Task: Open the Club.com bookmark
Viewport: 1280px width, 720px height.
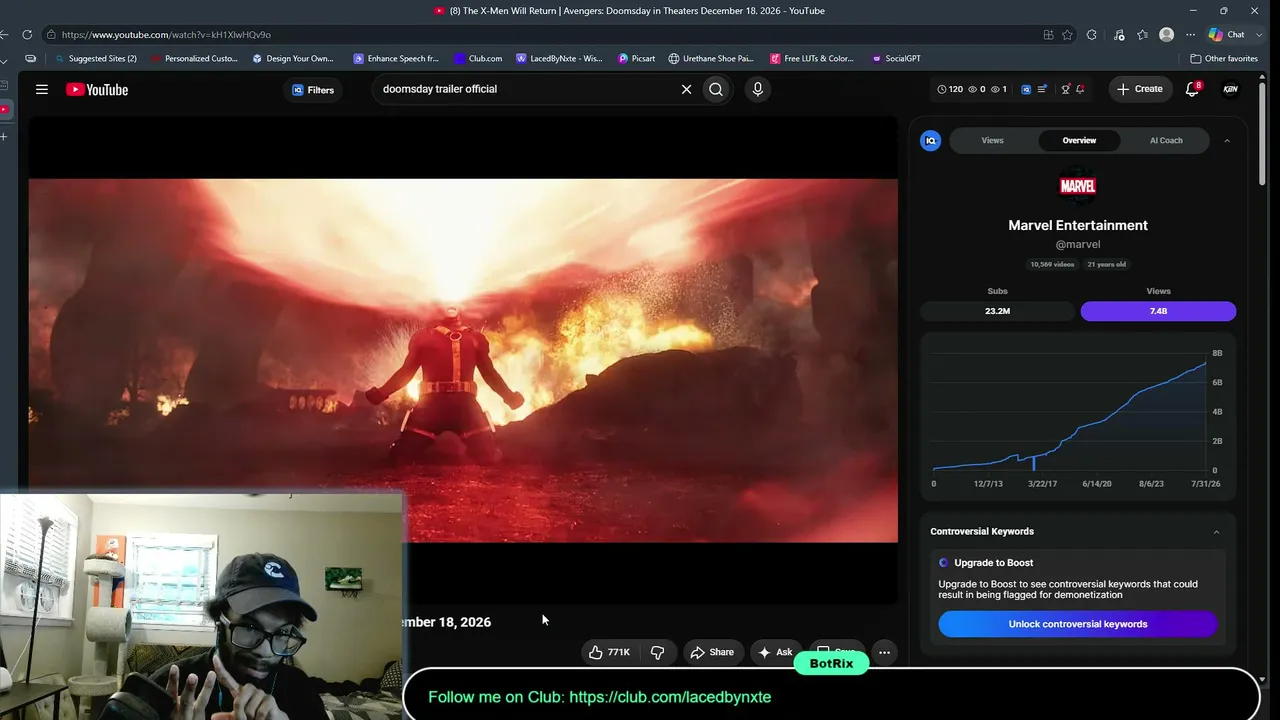Action: pos(478,59)
